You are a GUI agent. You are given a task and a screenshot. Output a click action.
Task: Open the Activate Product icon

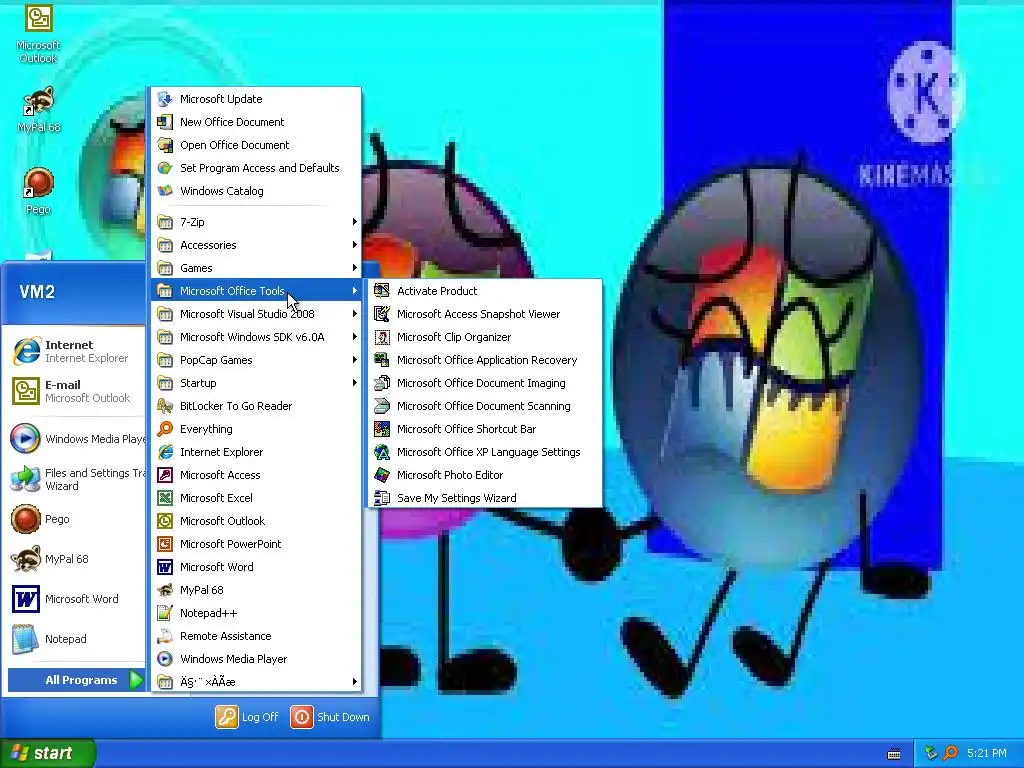[x=382, y=291]
